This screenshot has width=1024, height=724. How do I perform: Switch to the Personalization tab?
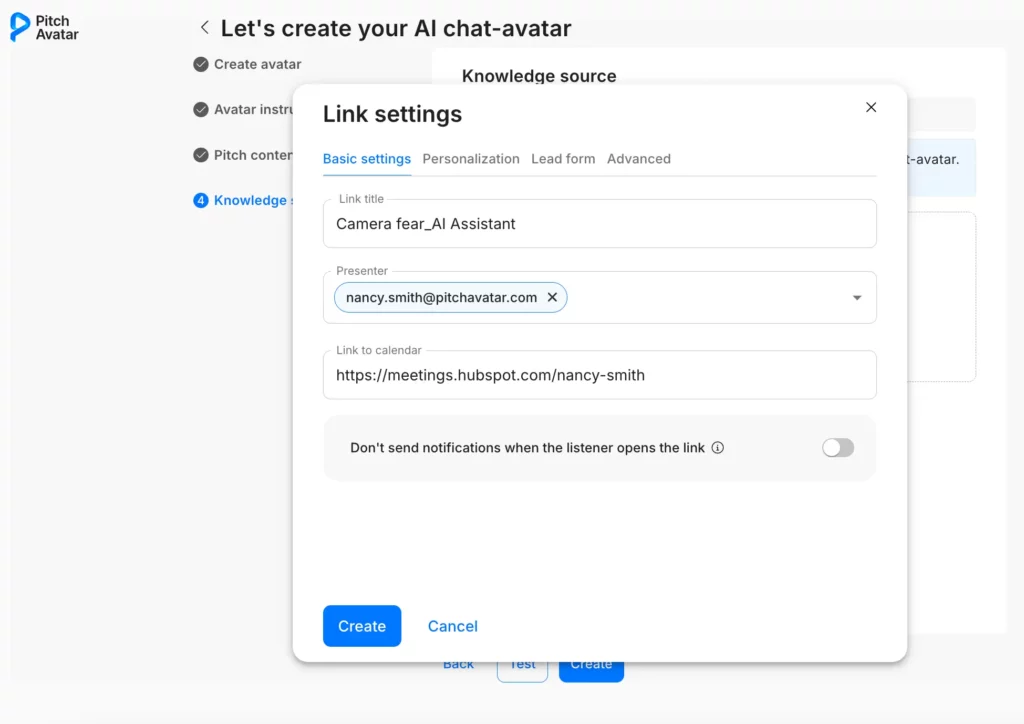(471, 159)
